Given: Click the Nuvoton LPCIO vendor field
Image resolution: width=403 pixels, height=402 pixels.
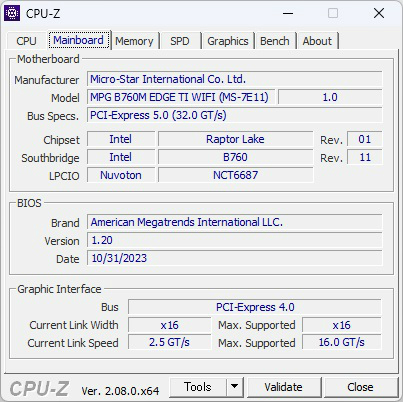Looking at the screenshot, I should click(121, 175).
